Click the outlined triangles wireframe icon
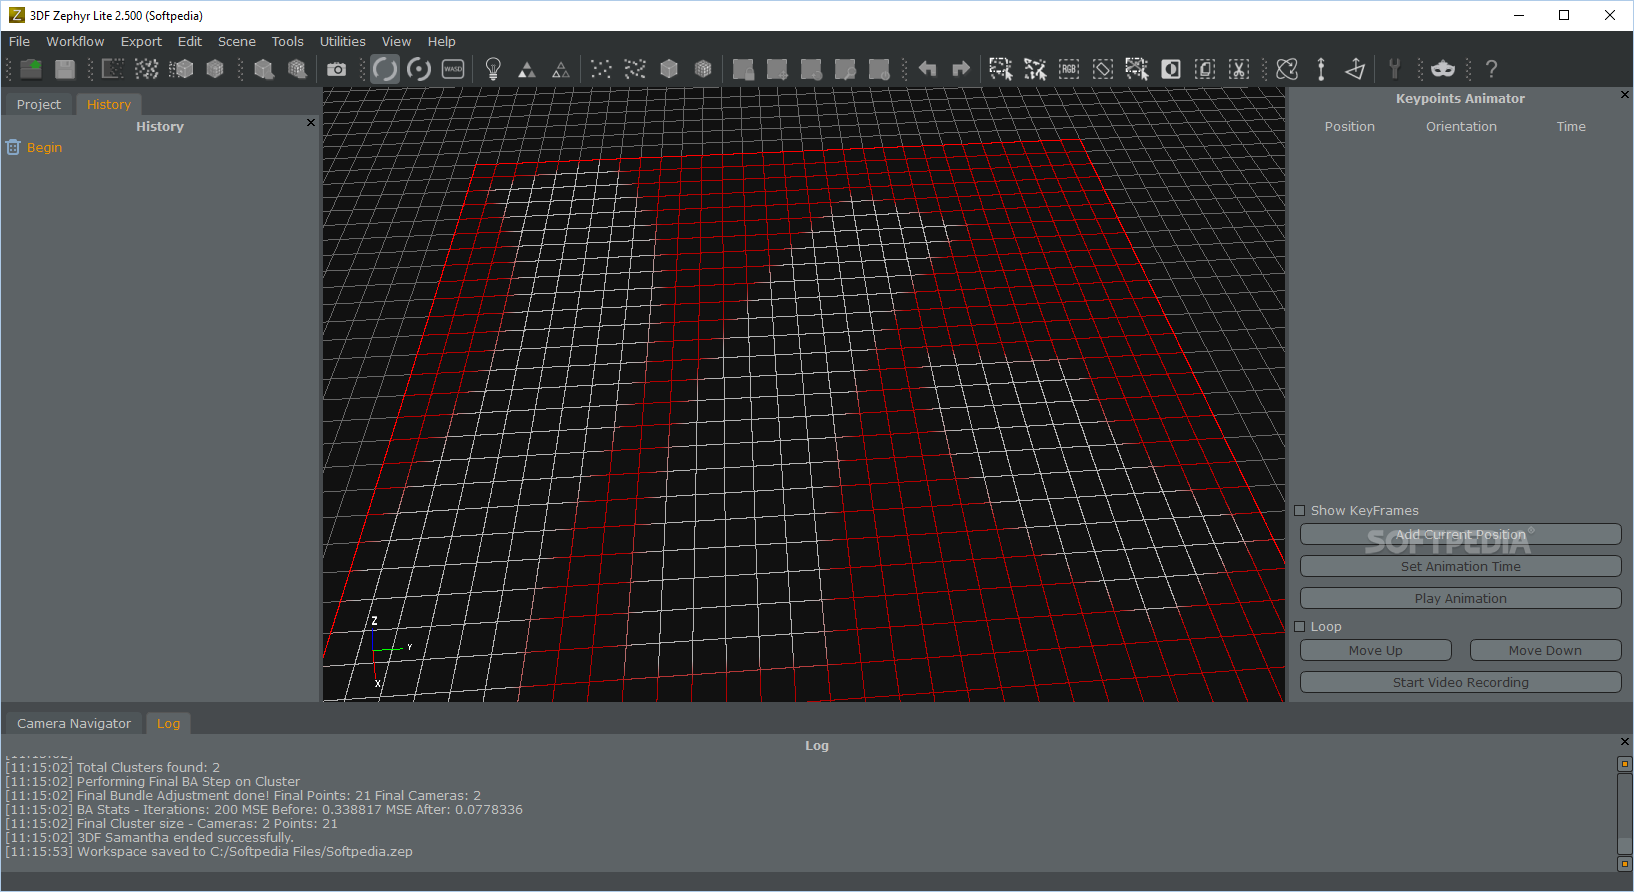Viewport: 1634px width, 892px height. coord(561,69)
